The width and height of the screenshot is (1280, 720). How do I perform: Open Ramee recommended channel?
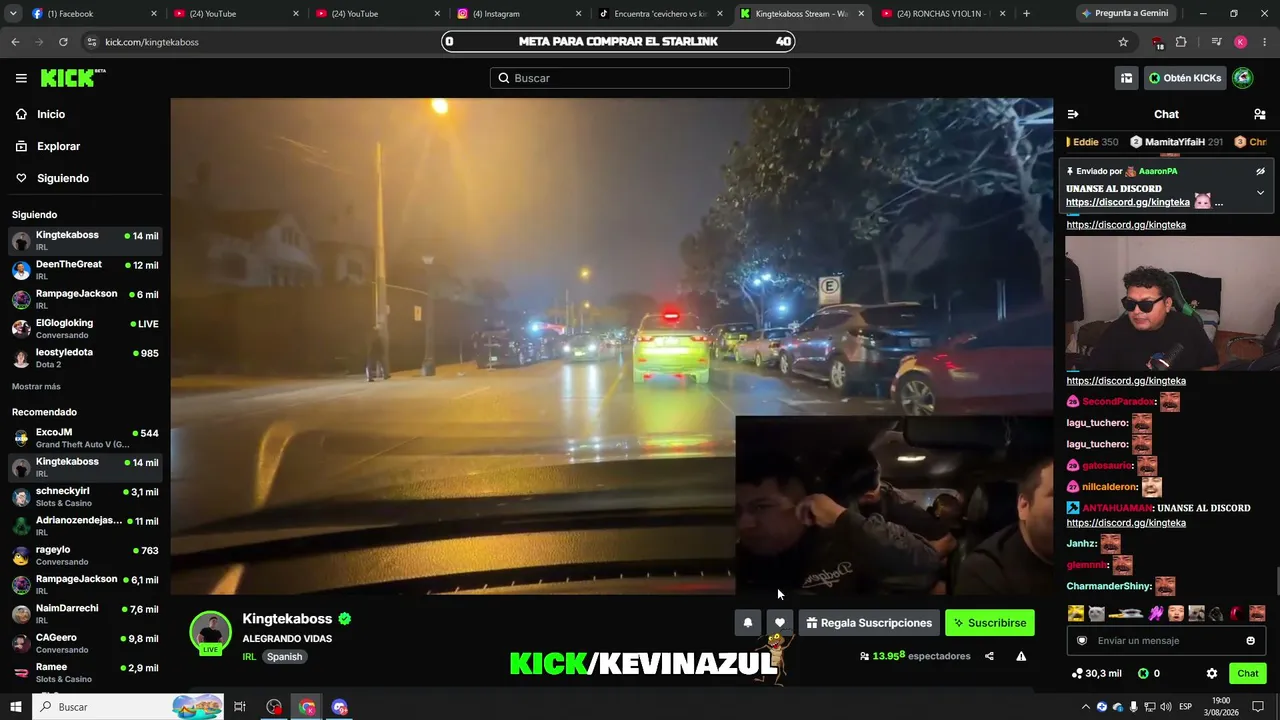85,672
